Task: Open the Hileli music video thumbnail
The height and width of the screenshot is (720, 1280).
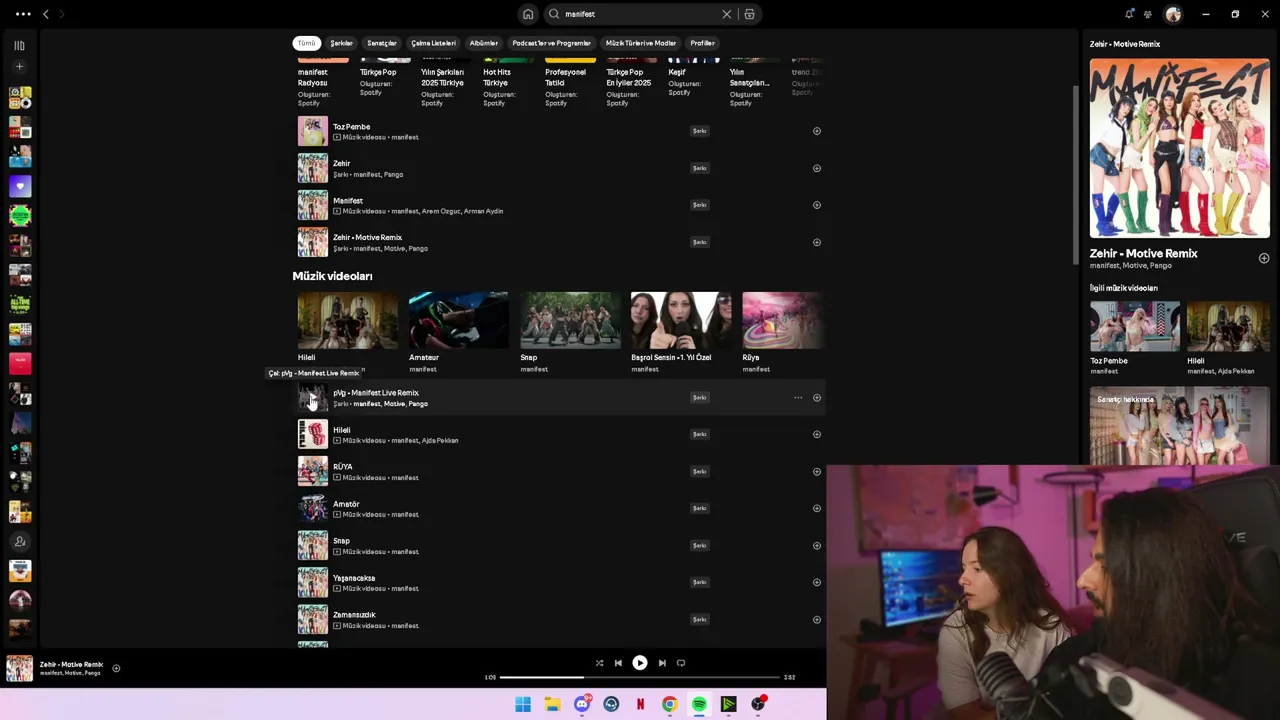Action: (x=347, y=320)
